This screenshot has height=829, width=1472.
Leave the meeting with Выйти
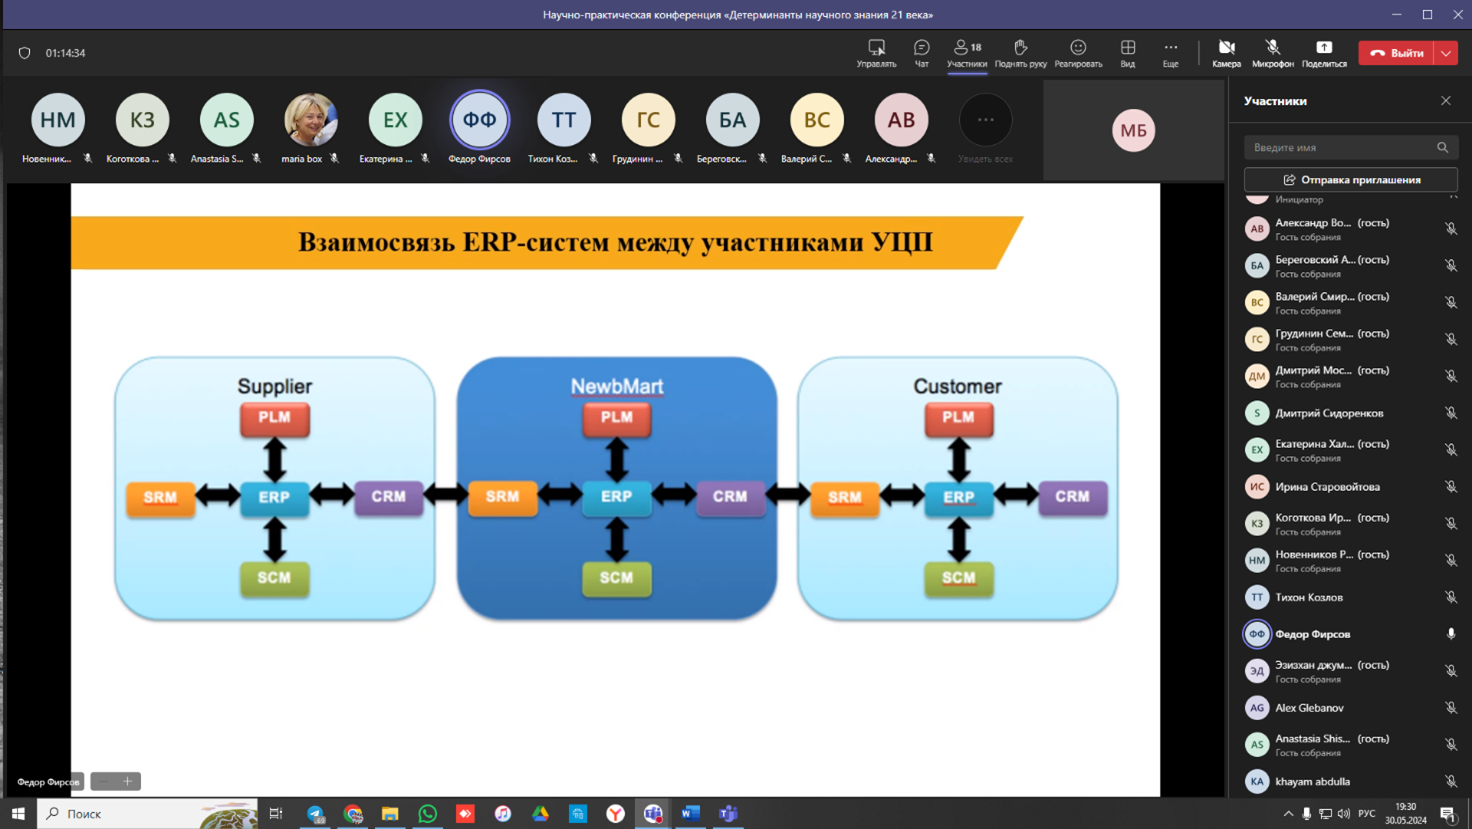(x=1397, y=53)
